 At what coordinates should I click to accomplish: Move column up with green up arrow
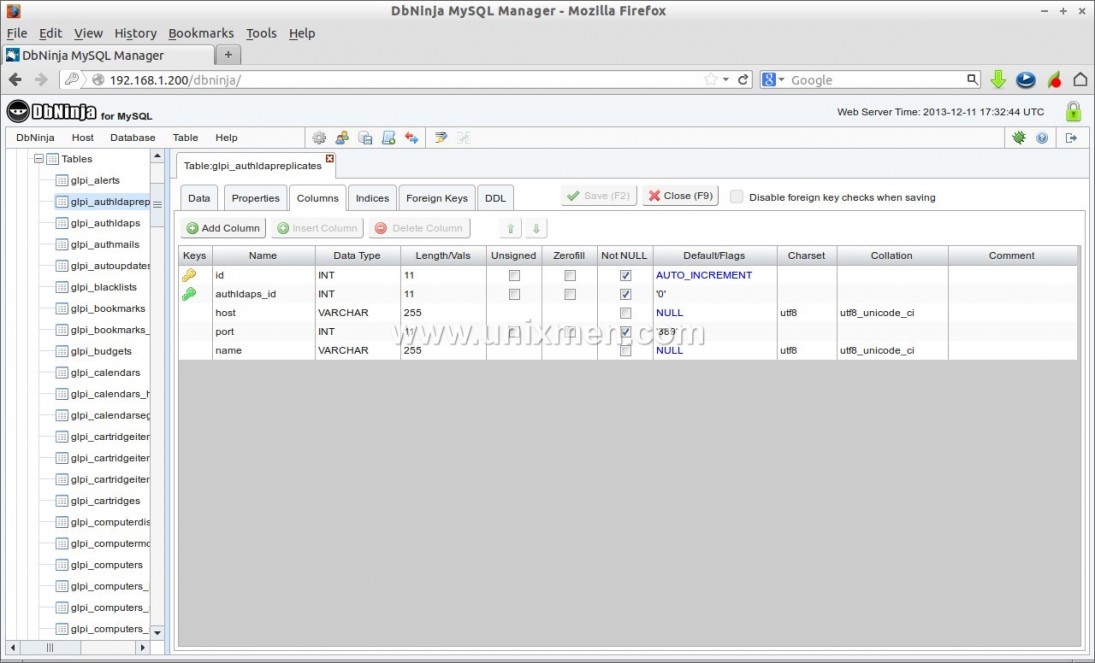coord(510,228)
